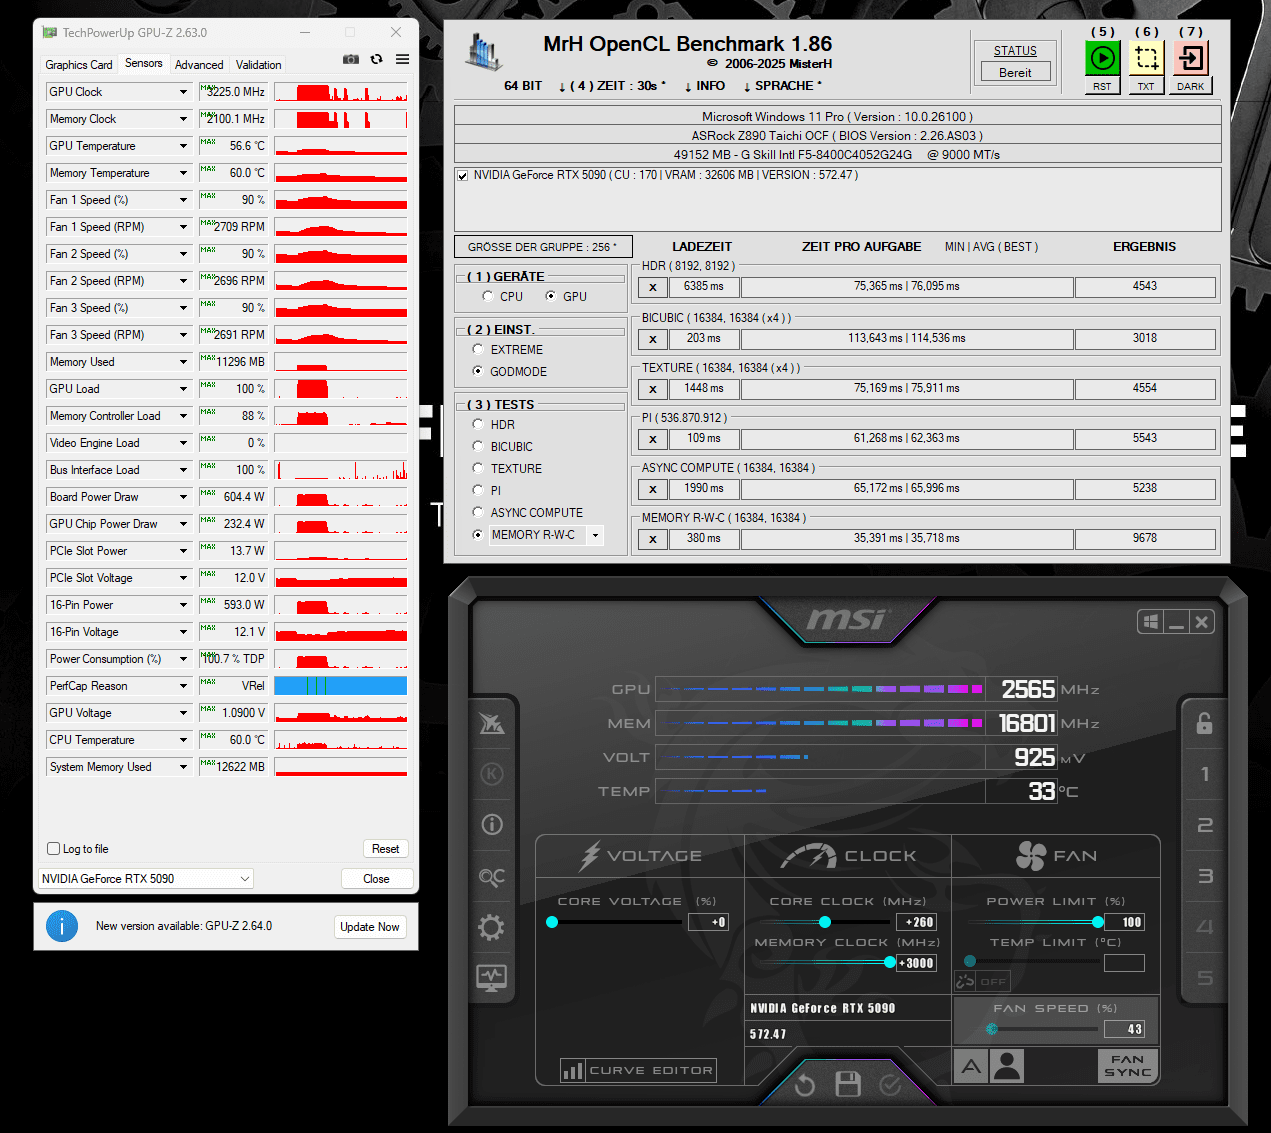Choose EXTREME setting radio button

tap(478, 349)
